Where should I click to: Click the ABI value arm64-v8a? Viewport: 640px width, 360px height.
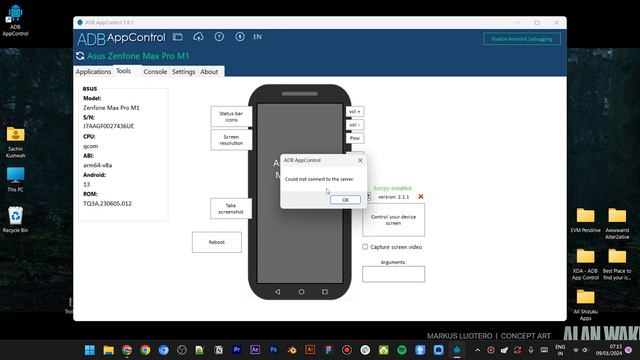[x=98, y=165]
